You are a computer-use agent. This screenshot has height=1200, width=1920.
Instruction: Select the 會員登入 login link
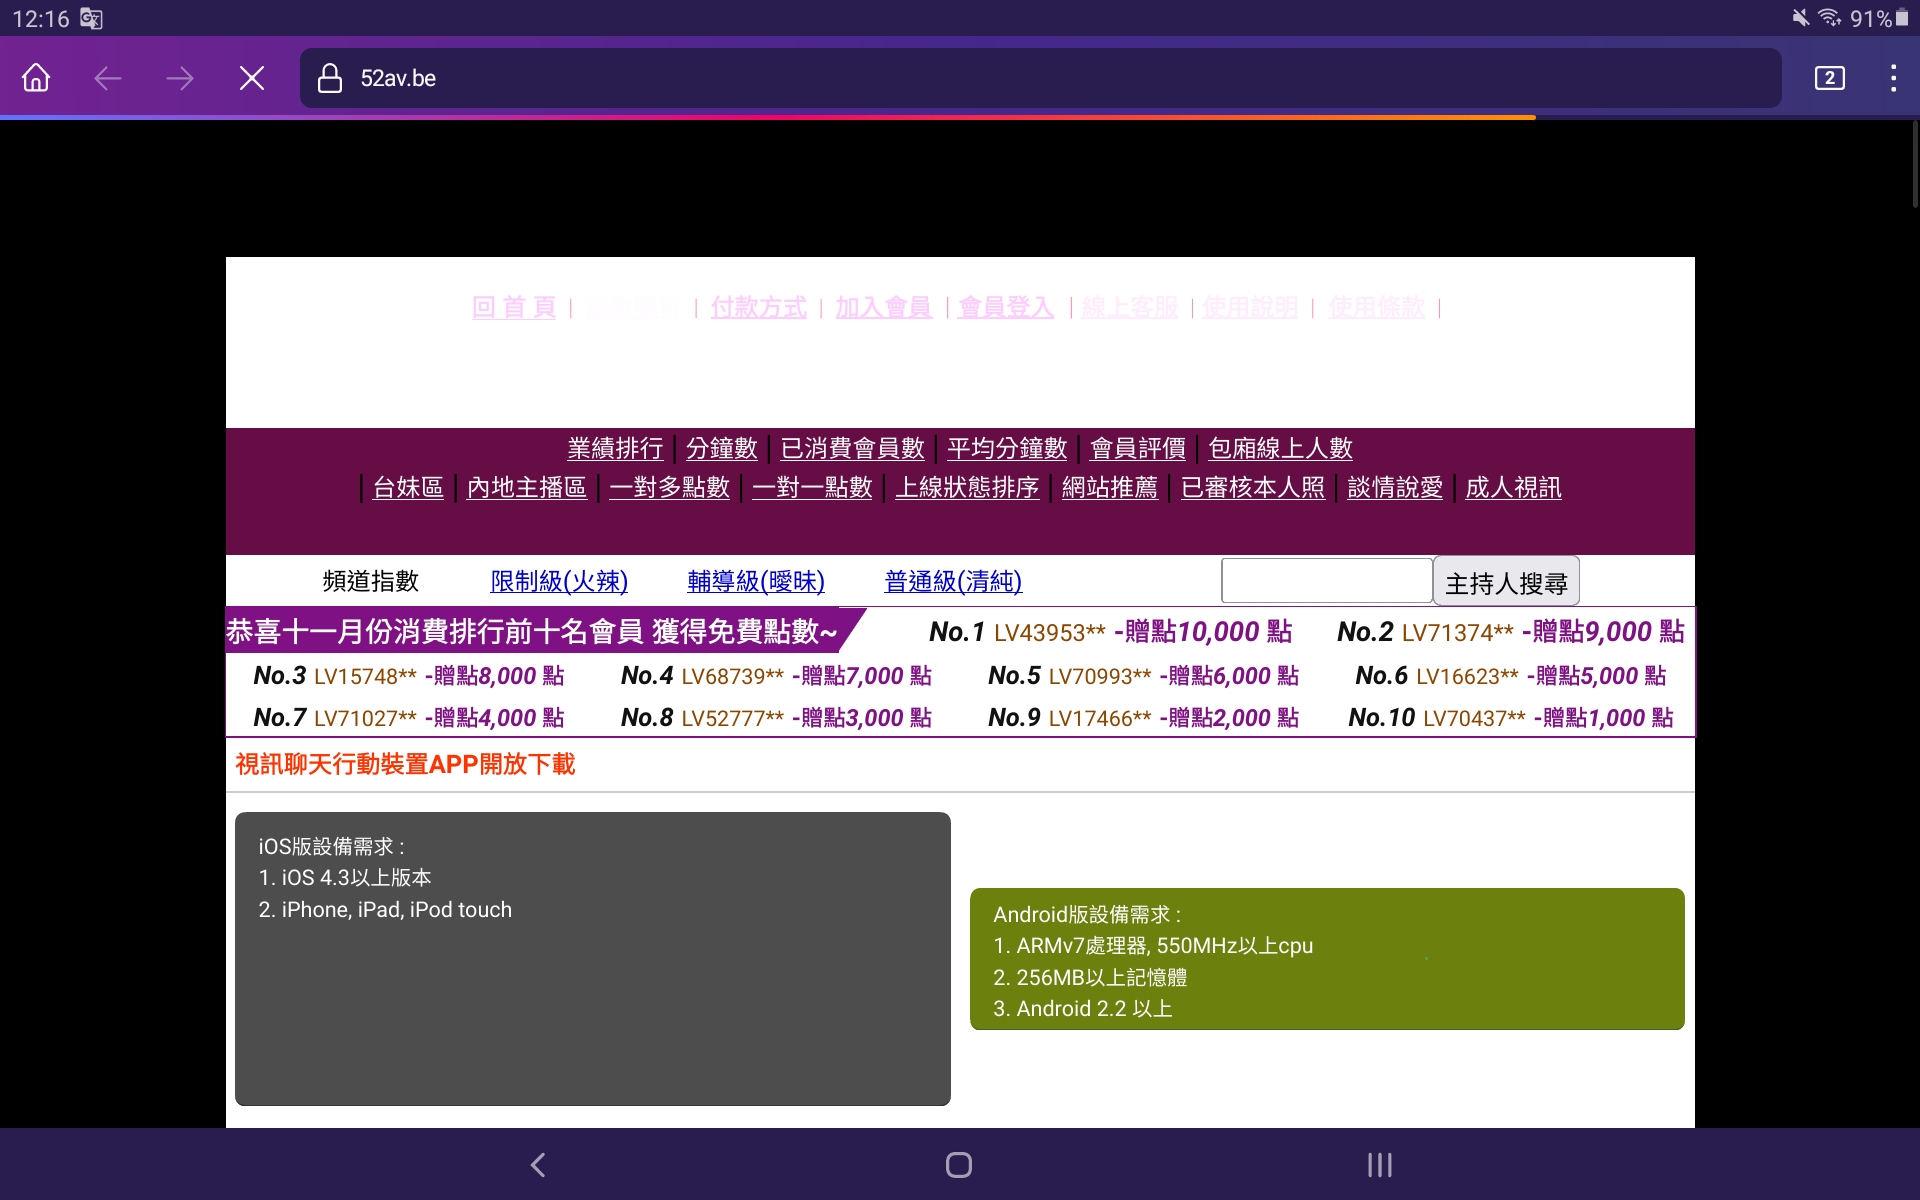(x=1005, y=308)
